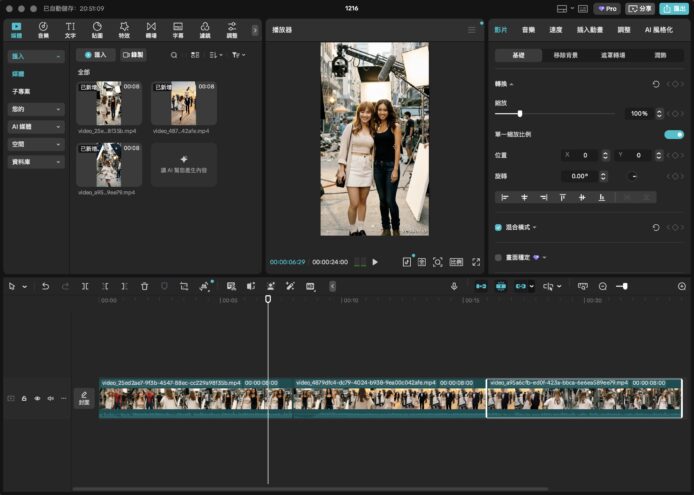This screenshot has height=495, width=694.
Task: Switch to the 速度 tab
Action: [x=555, y=30]
